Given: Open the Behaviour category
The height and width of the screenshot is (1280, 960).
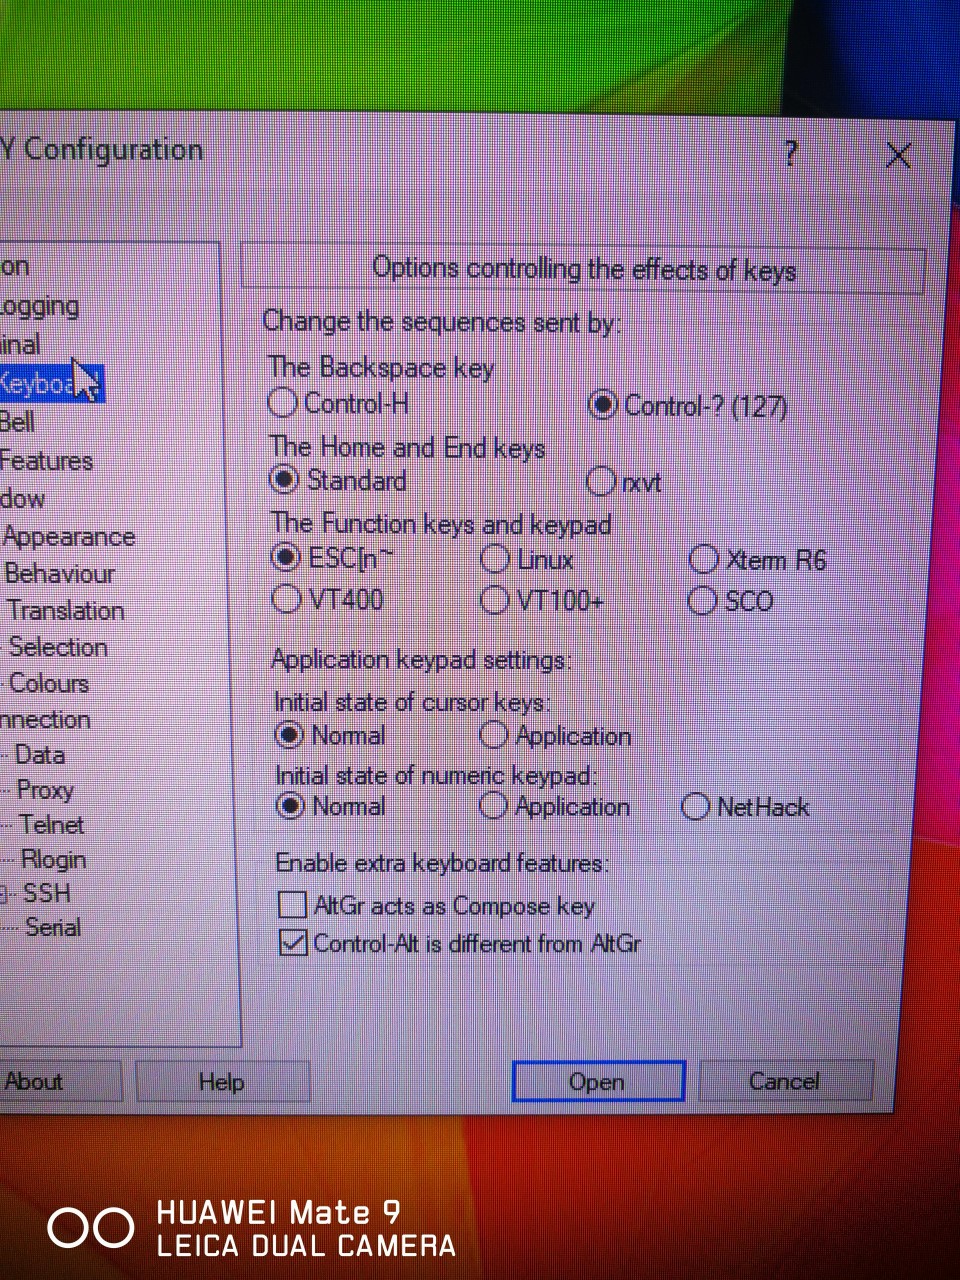Looking at the screenshot, I should [60, 574].
